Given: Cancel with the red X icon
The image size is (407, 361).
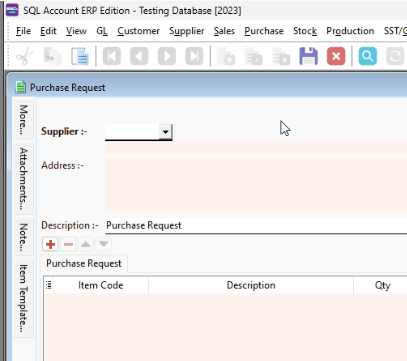Looking at the screenshot, I should pos(336,56).
